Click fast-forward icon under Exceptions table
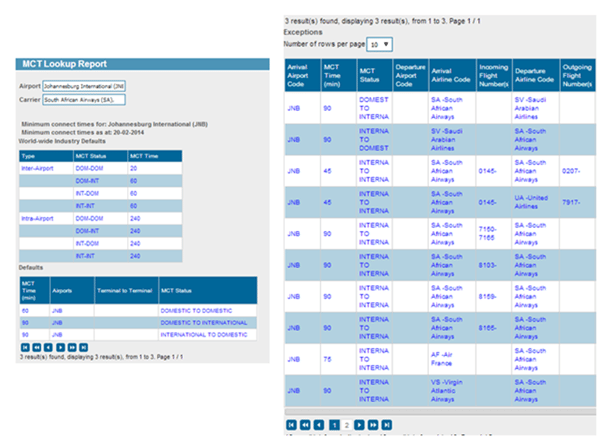Screen dimensions: 600x441 [x=373, y=425]
